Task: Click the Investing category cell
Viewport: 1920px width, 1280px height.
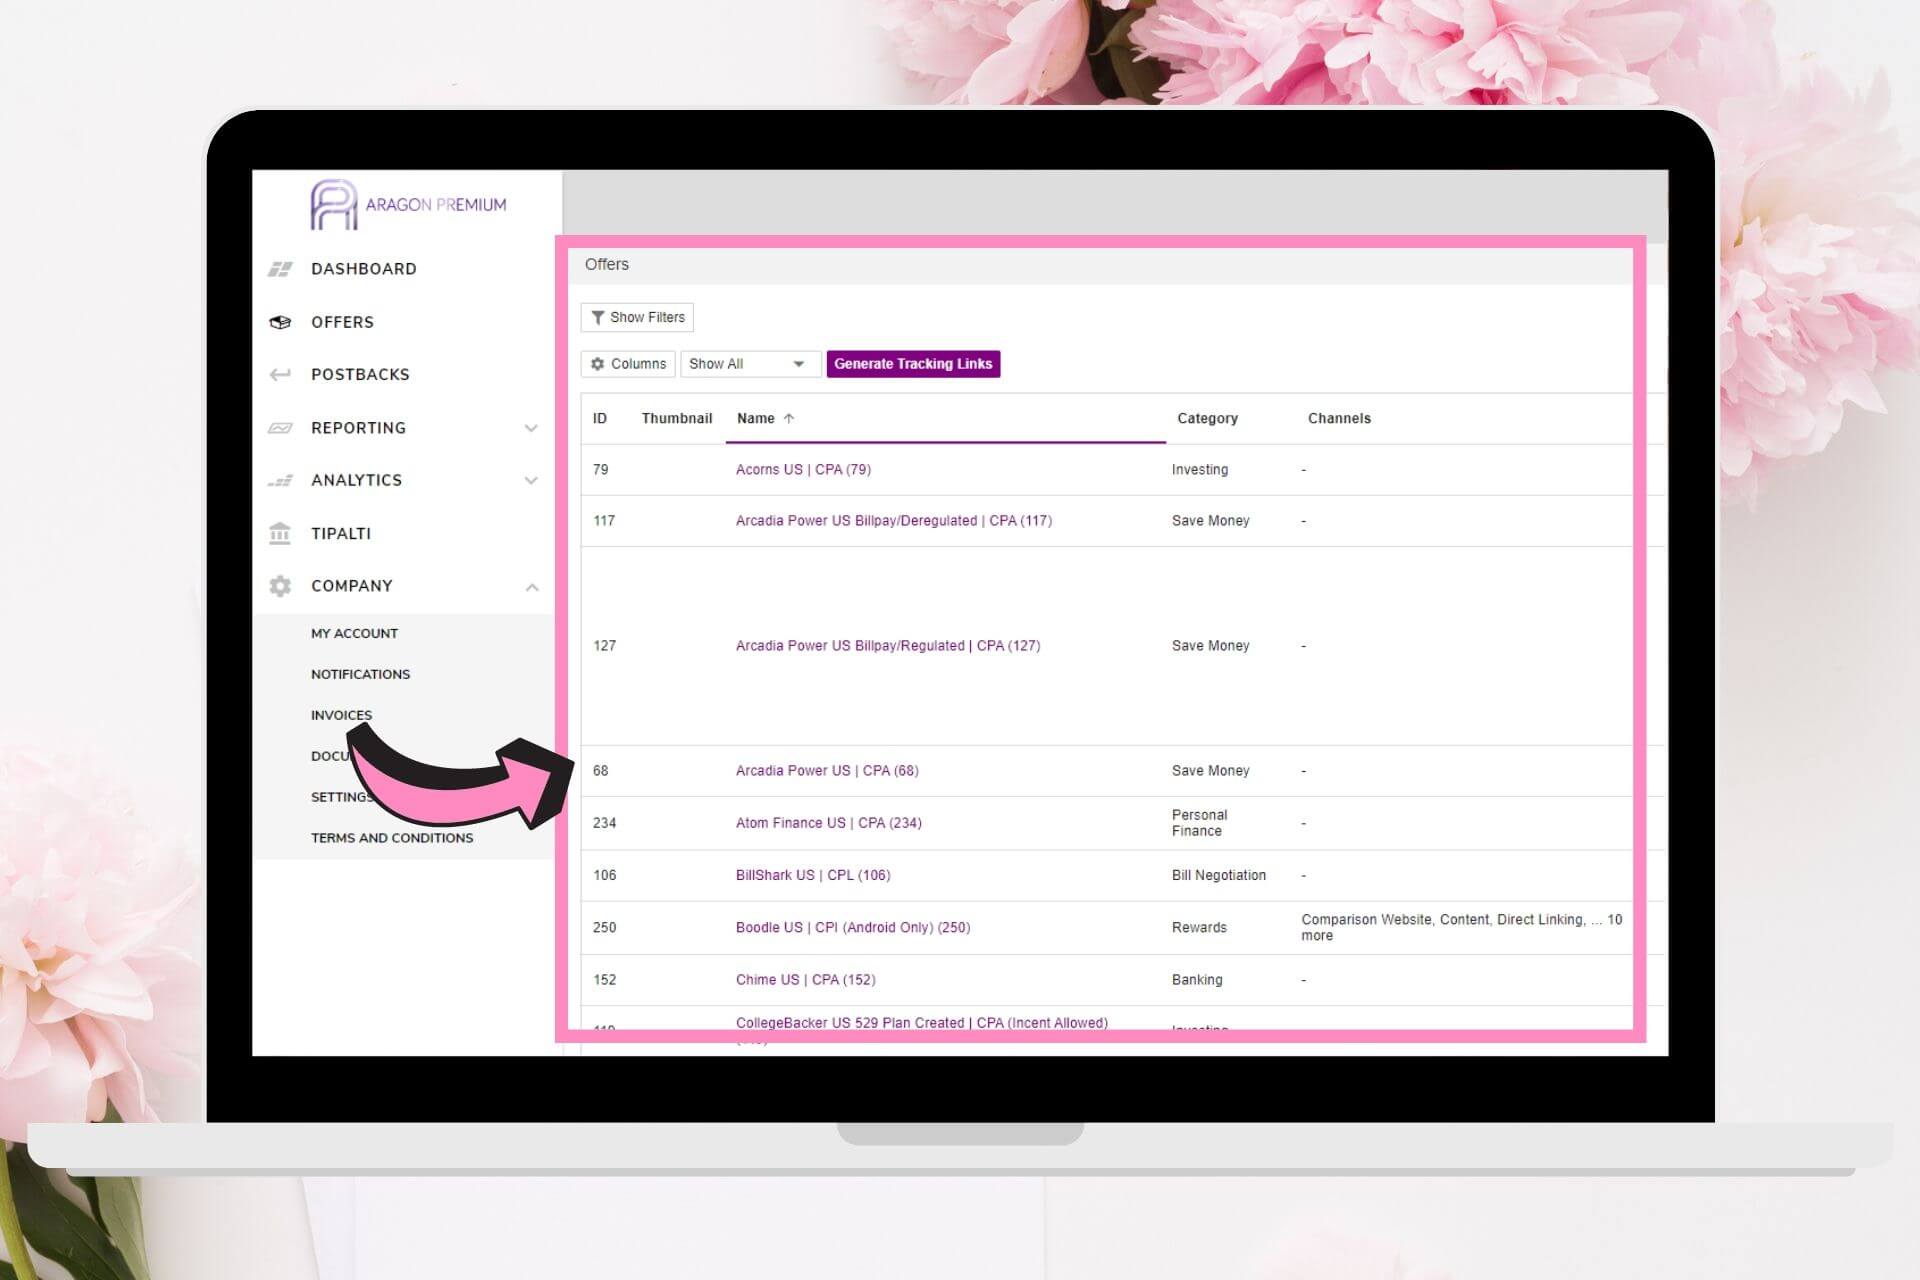Action: pos(1200,470)
